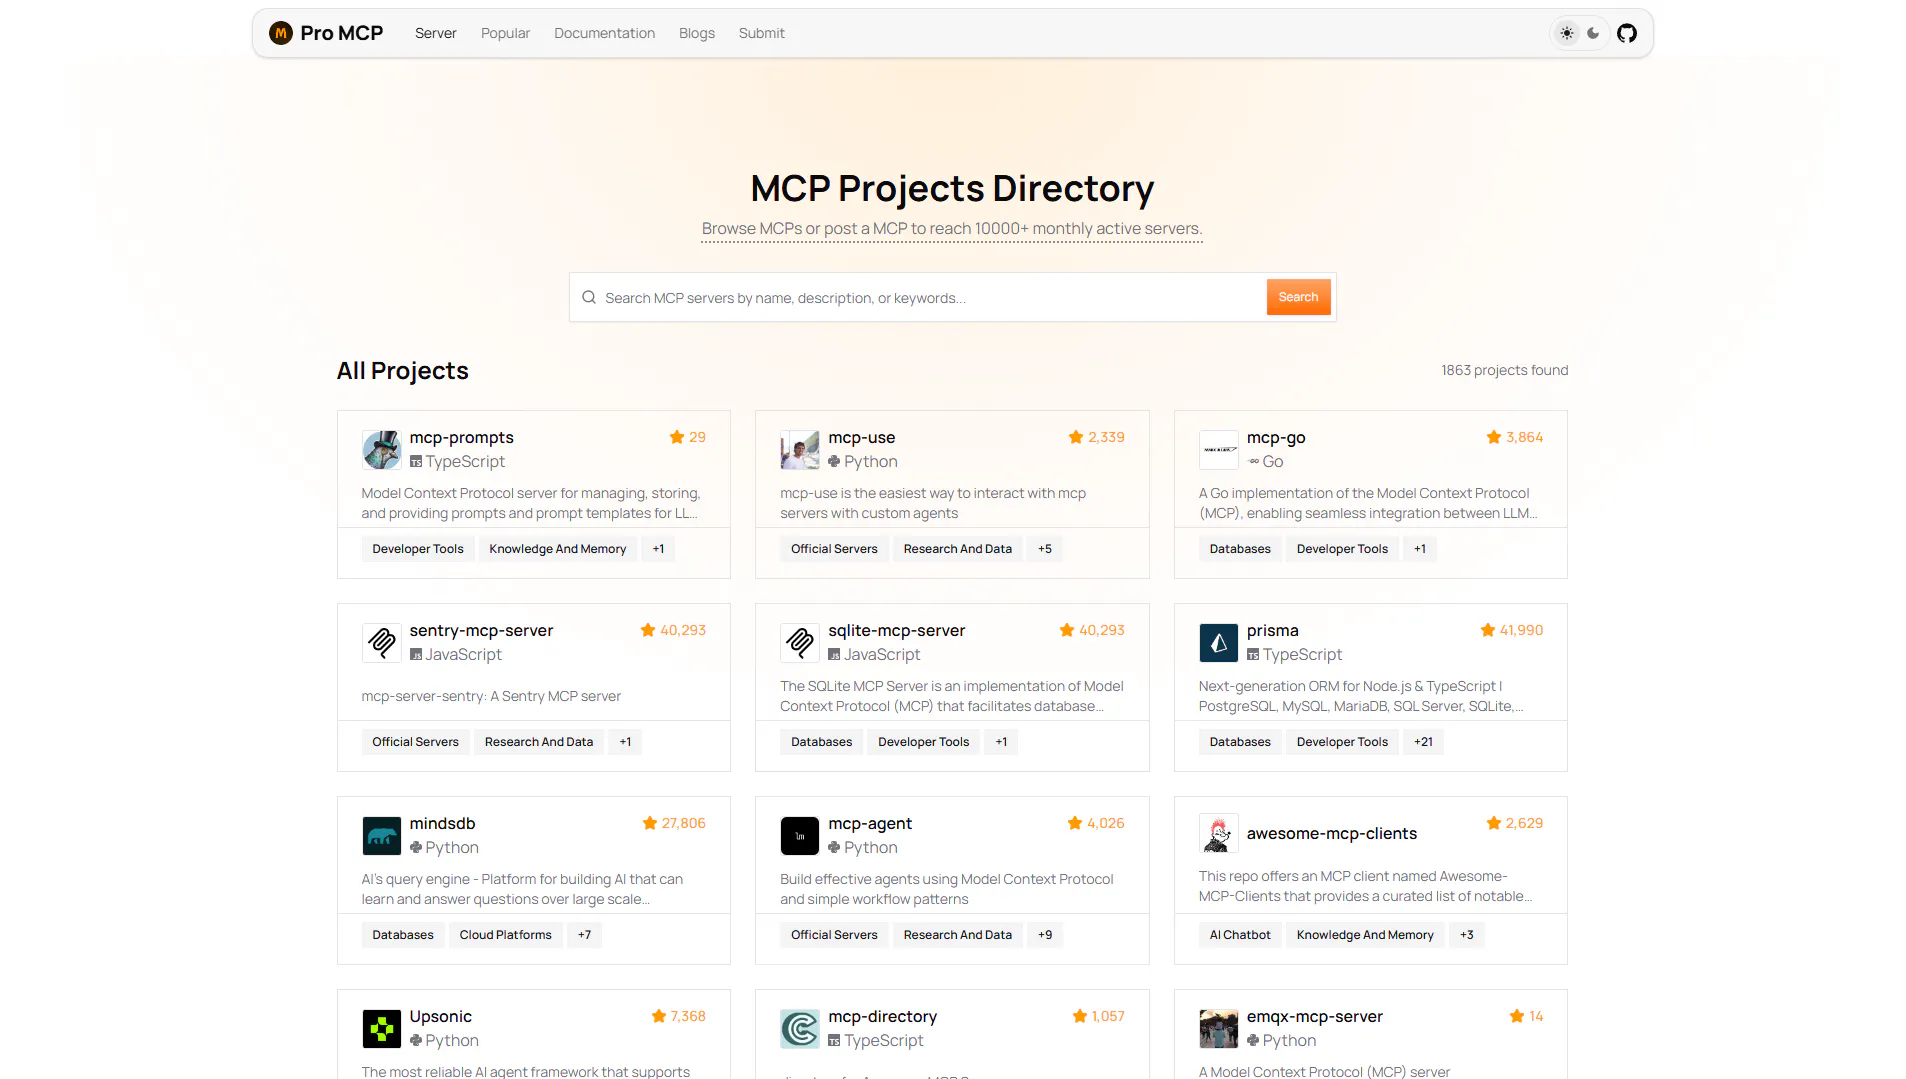Image resolution: width=1906 pixels, height=1079 pixels.
Task: Expand the +5 tags on mcp-use
Action: pos(1044,549)
